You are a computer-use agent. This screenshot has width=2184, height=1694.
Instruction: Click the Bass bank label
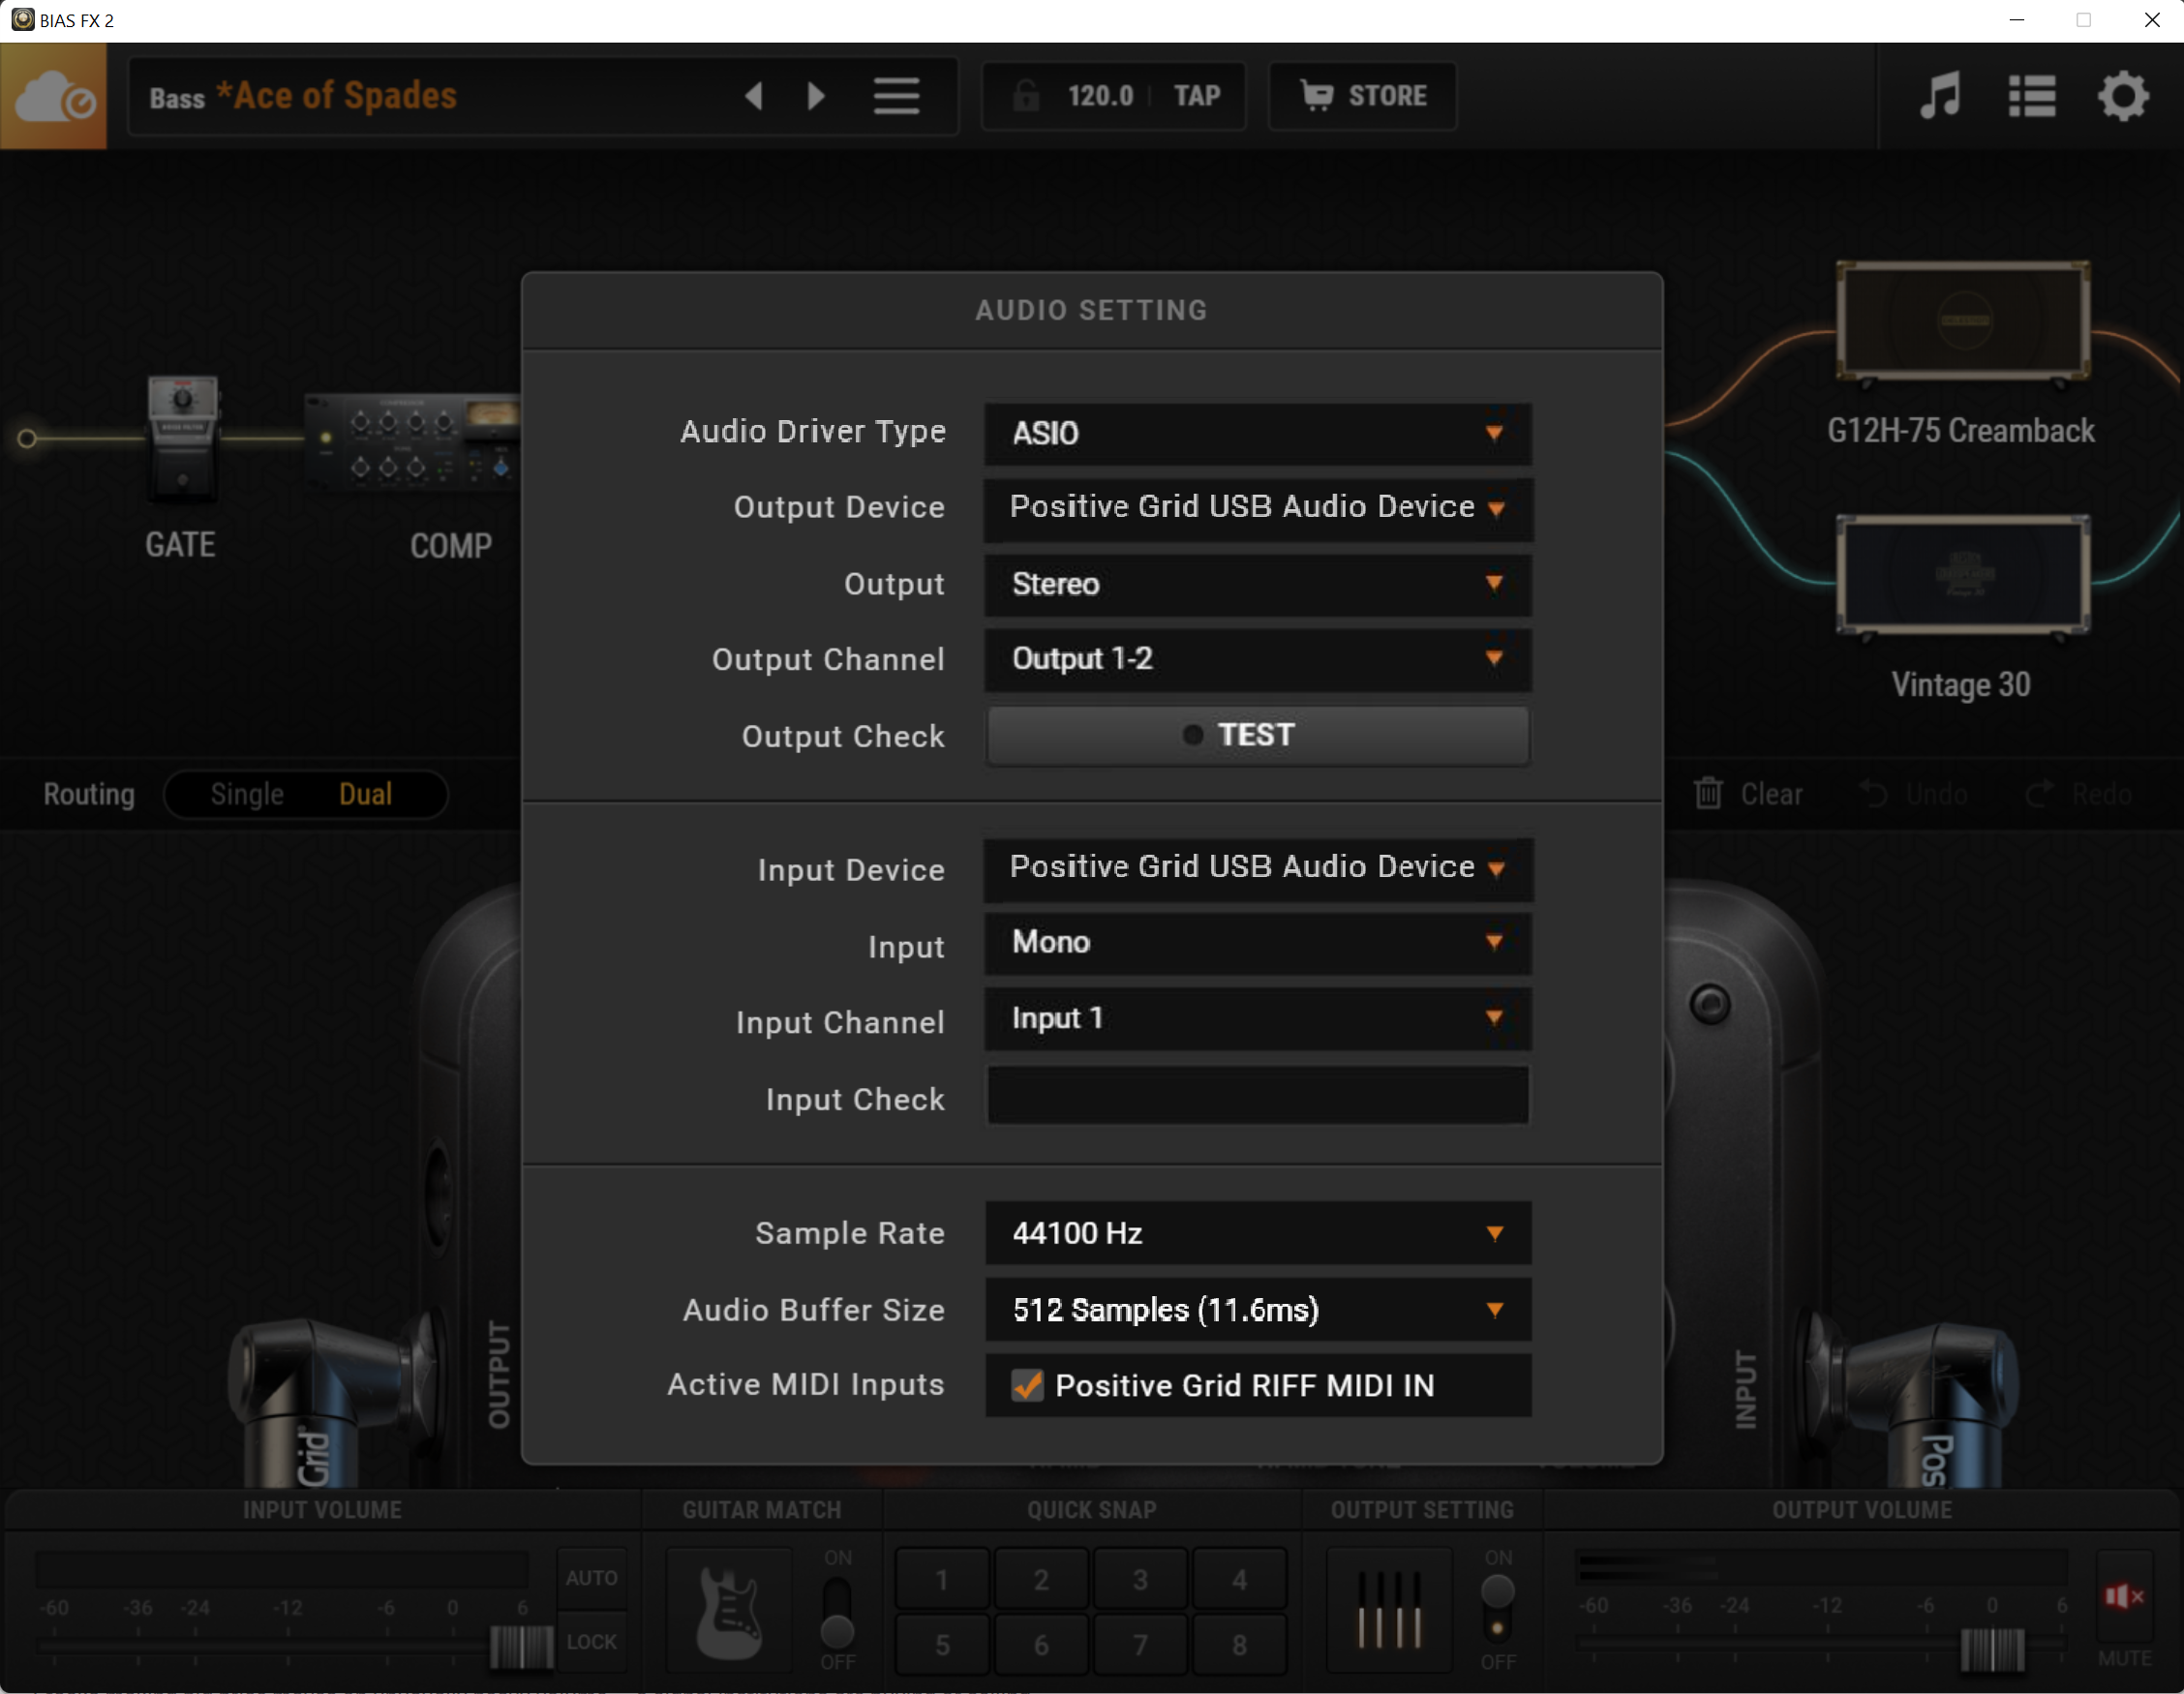[x=177, y=98]
